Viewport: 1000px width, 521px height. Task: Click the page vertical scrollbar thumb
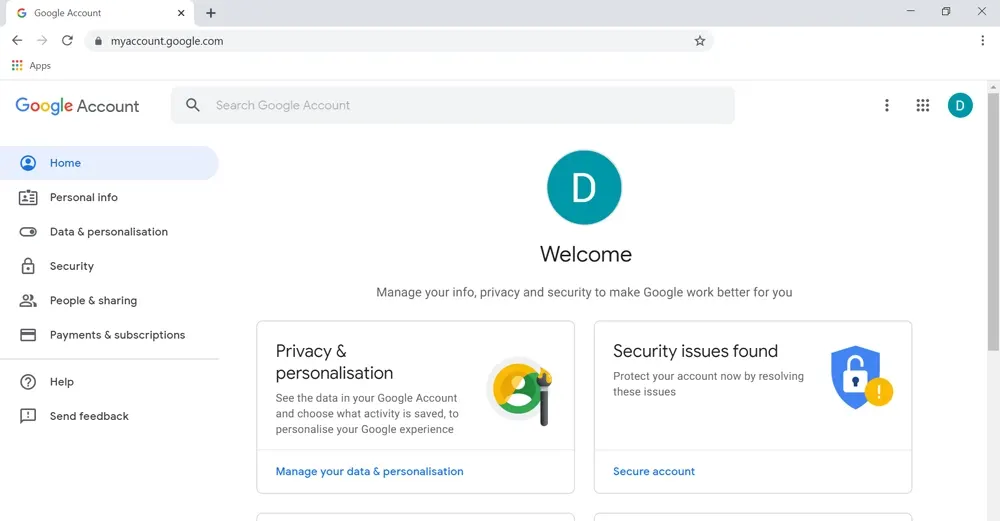tap(993, 221)
